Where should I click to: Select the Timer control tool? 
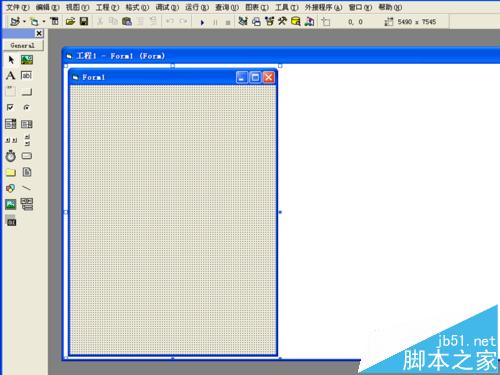10,156
